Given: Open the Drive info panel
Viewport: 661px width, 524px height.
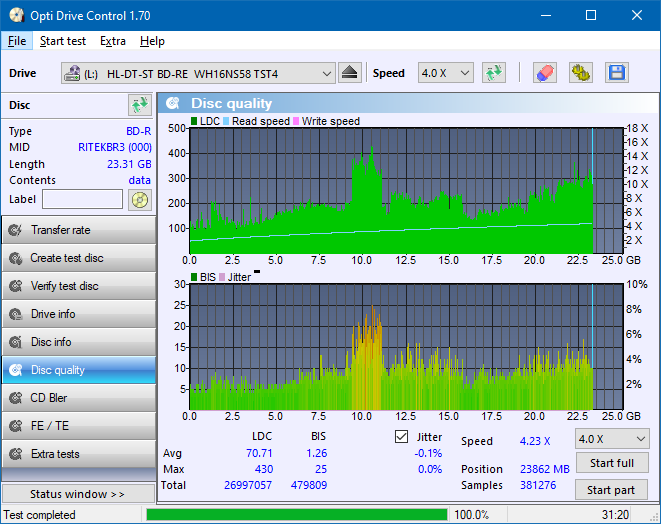Looking at the screenshot, I should point(79,314).
